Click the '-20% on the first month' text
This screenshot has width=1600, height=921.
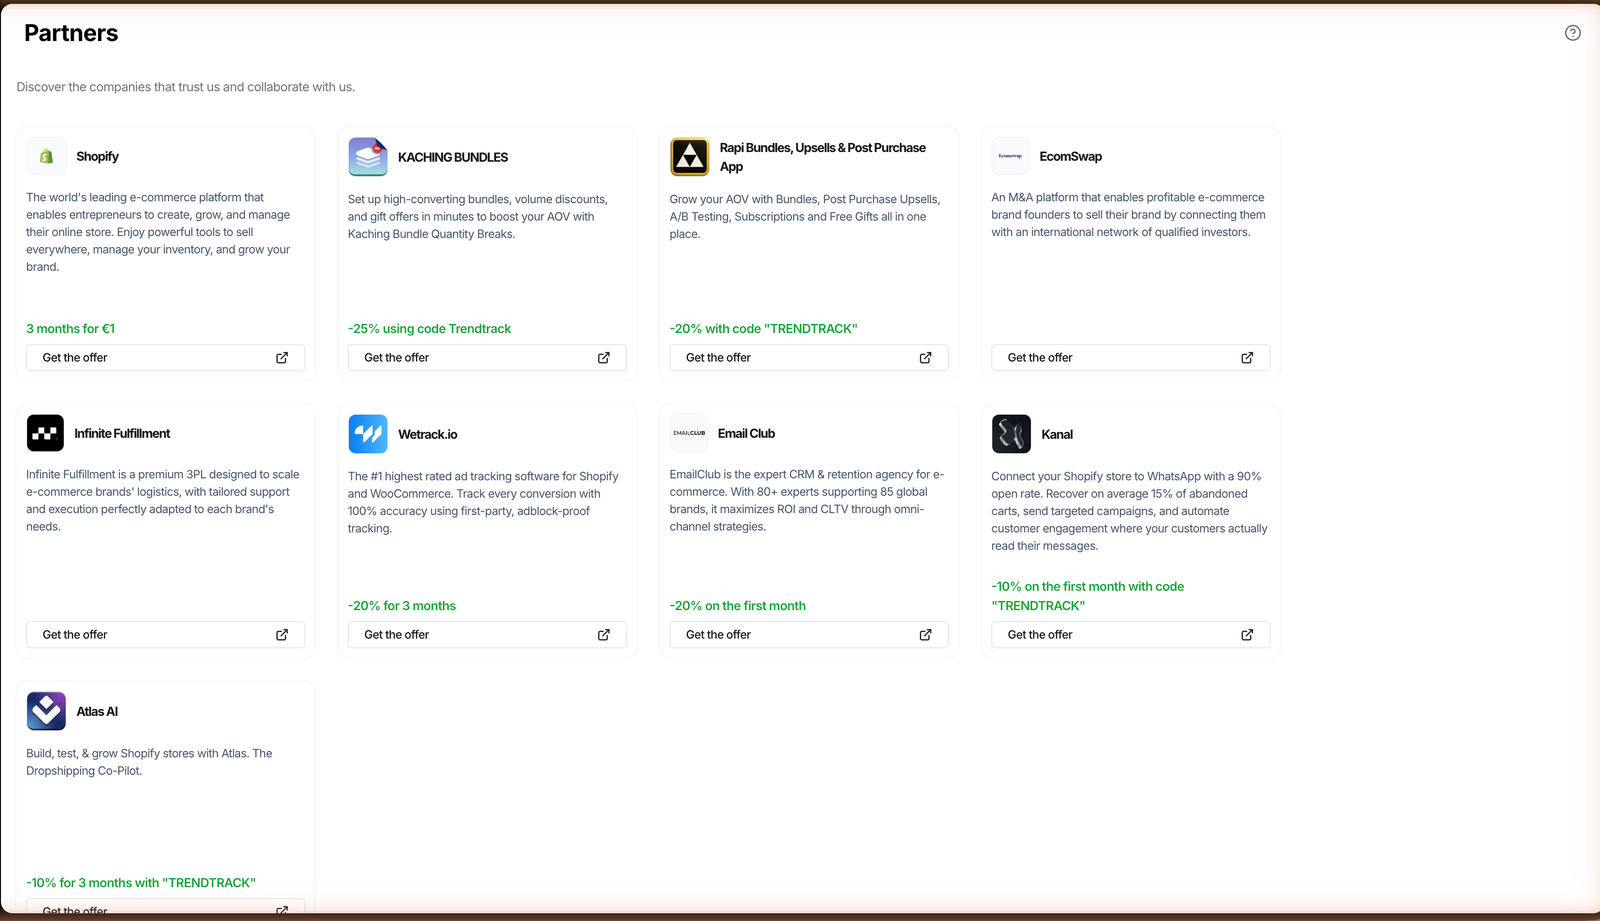[x=738, y=606]
